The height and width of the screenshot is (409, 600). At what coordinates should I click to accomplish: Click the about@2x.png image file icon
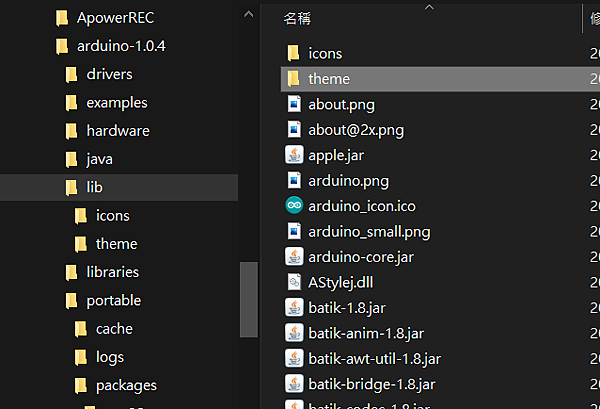pos(294,130)
